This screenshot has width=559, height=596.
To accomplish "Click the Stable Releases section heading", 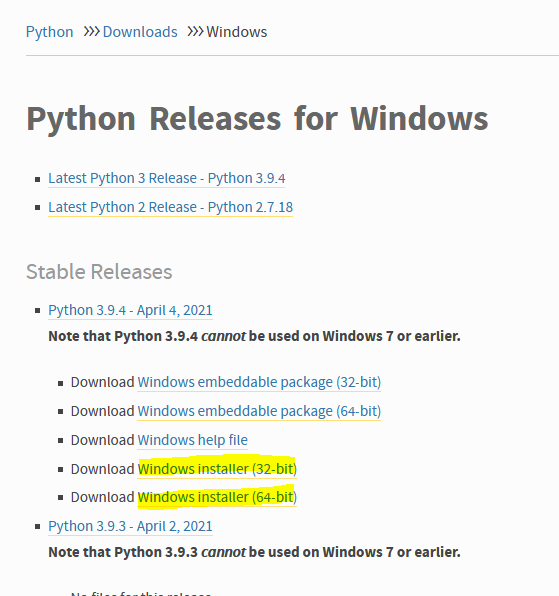I will click(99, 272).
